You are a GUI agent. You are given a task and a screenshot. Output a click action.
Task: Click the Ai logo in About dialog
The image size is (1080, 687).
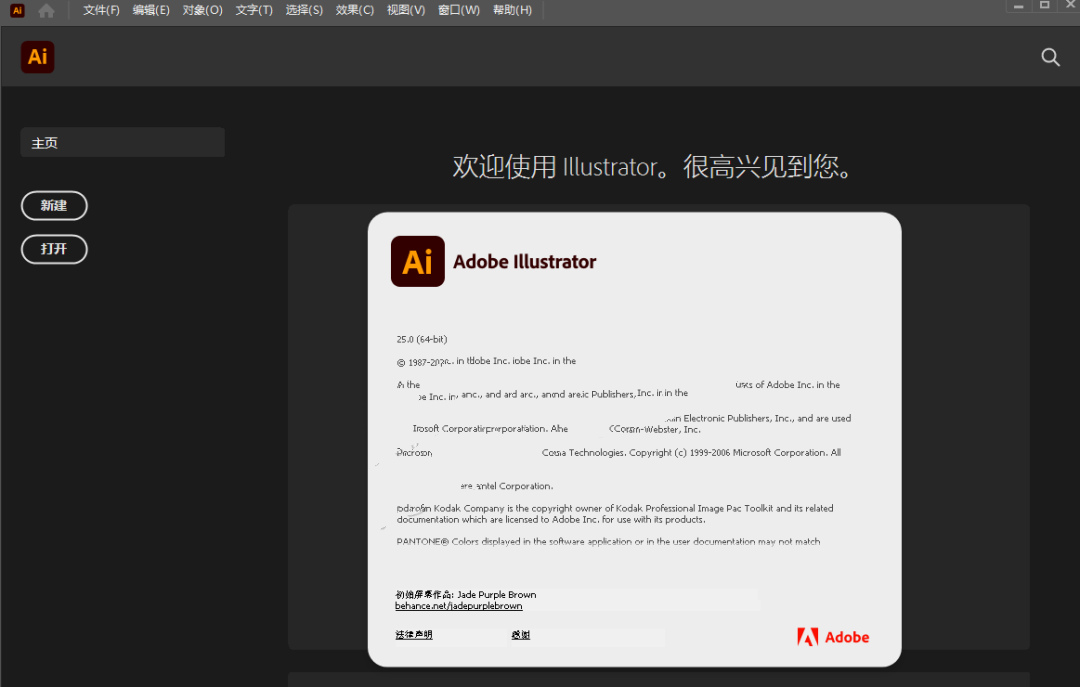click(417, 261)
